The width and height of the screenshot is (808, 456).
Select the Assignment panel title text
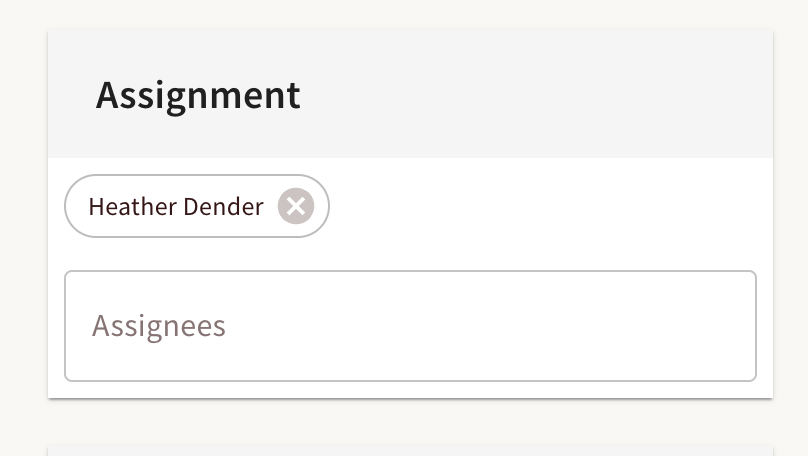pyautogui.click(x=198, y=95)
